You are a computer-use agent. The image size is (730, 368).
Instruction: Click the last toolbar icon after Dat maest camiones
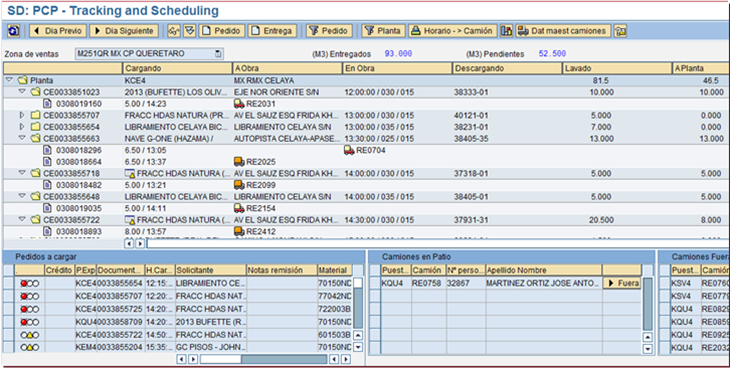point(620,31)
